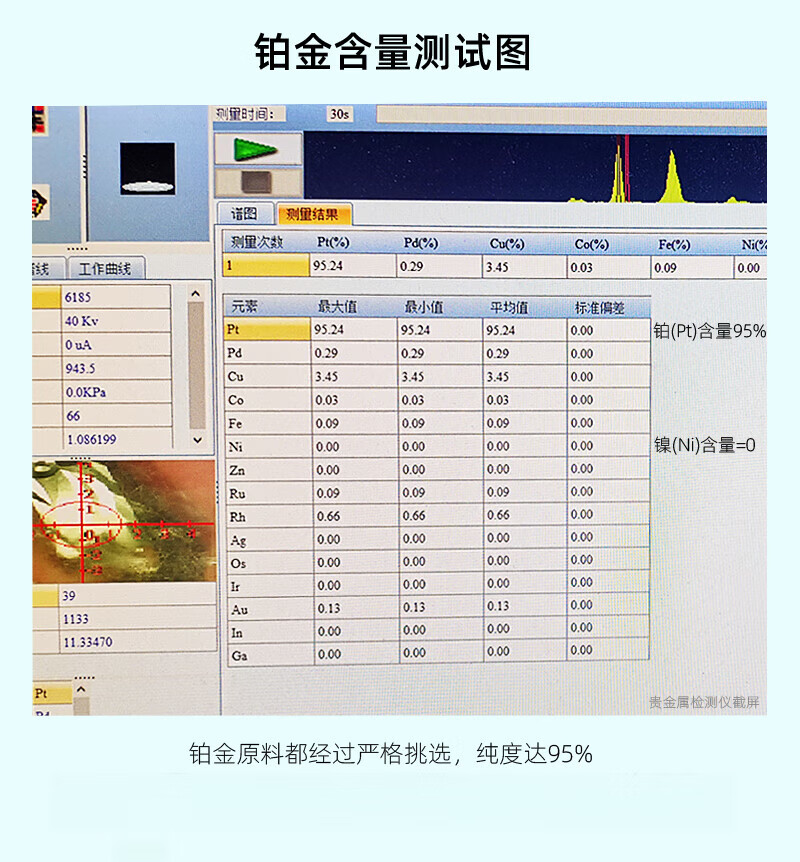This screenshot has height=862, width=800.
Task: Click the Pt(%) column header
Action: (x=333, y=242)
